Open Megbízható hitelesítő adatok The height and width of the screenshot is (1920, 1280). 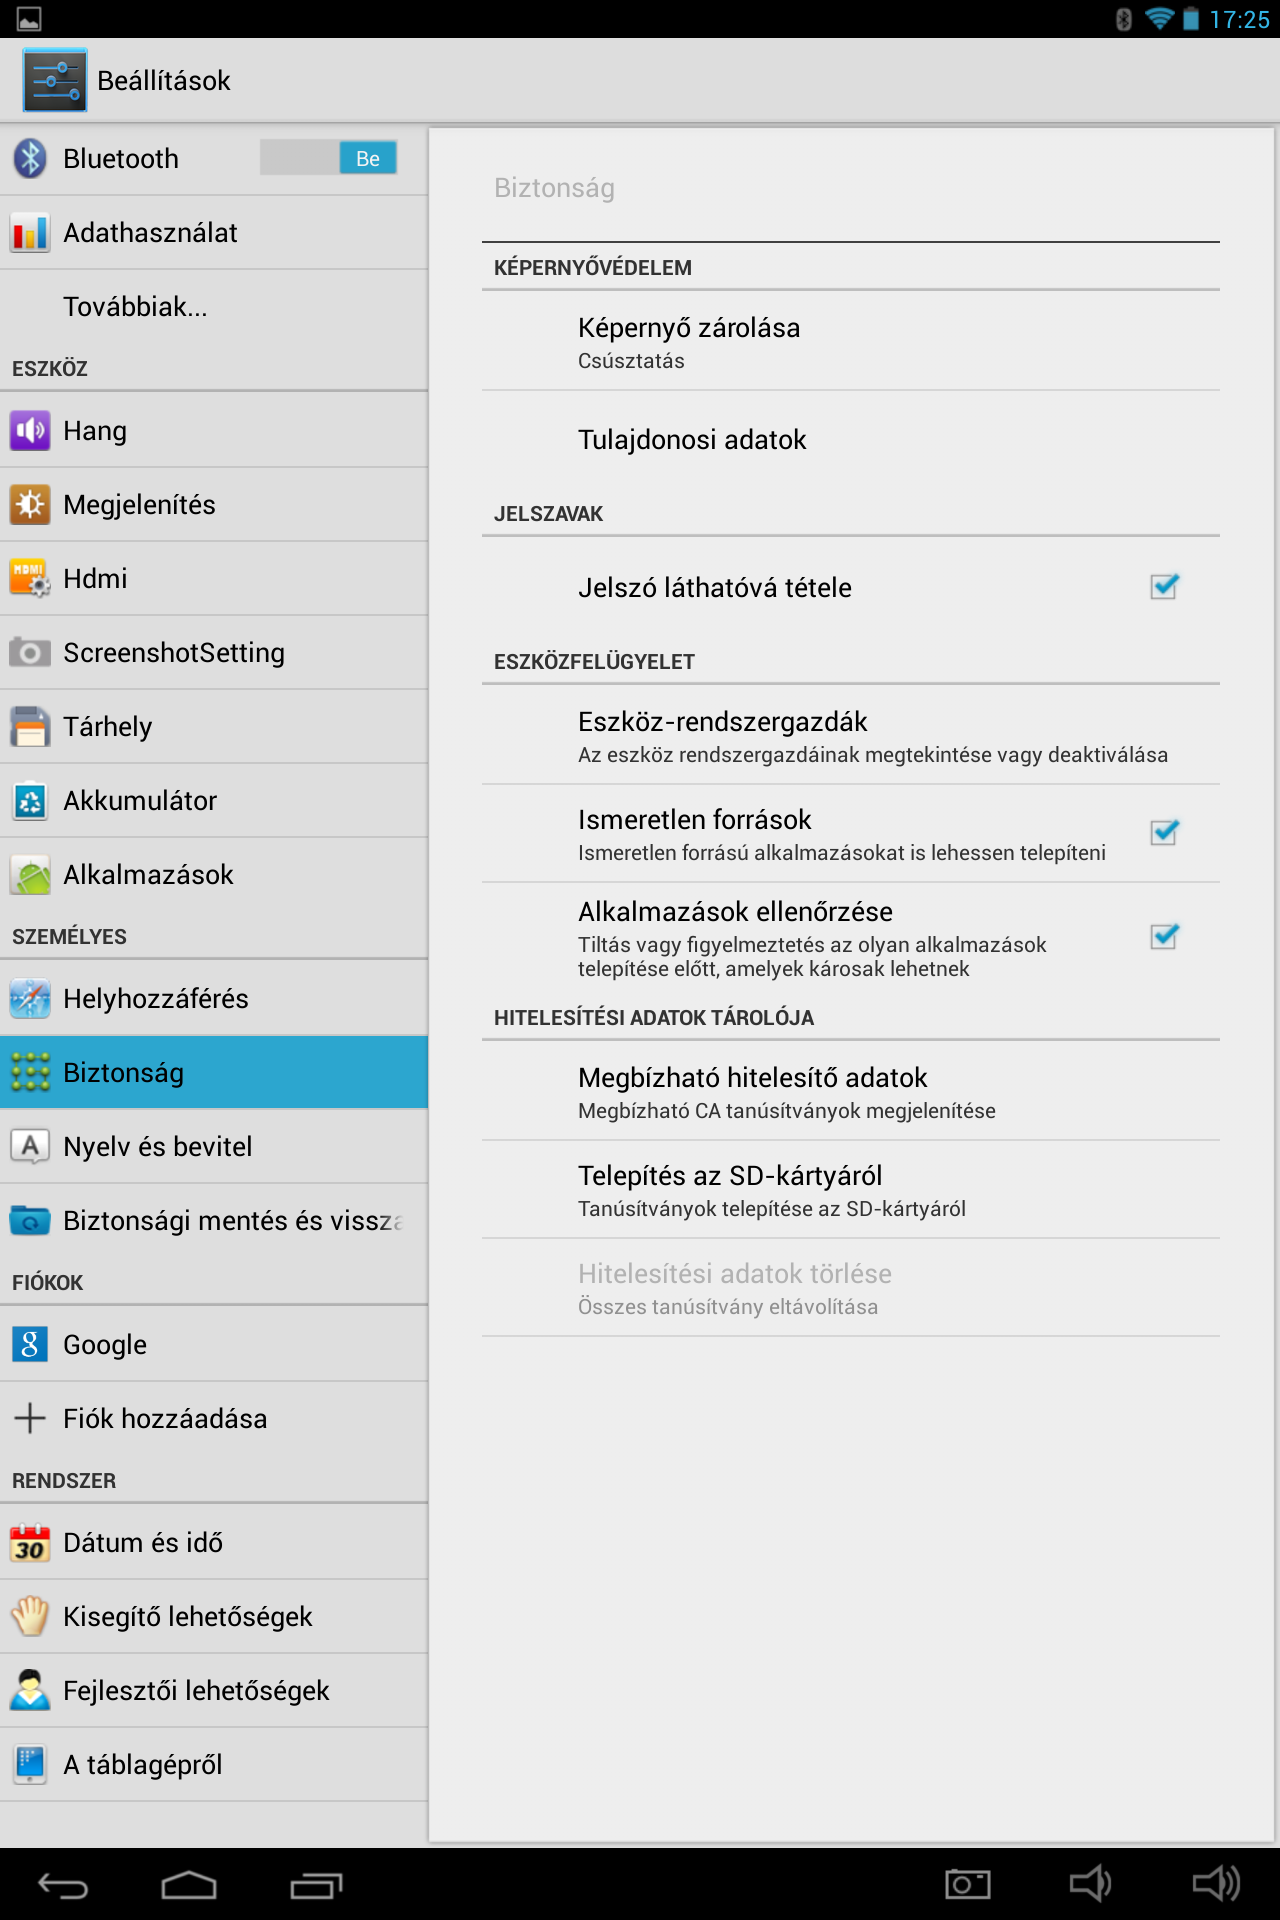[x=851, y=1092]
